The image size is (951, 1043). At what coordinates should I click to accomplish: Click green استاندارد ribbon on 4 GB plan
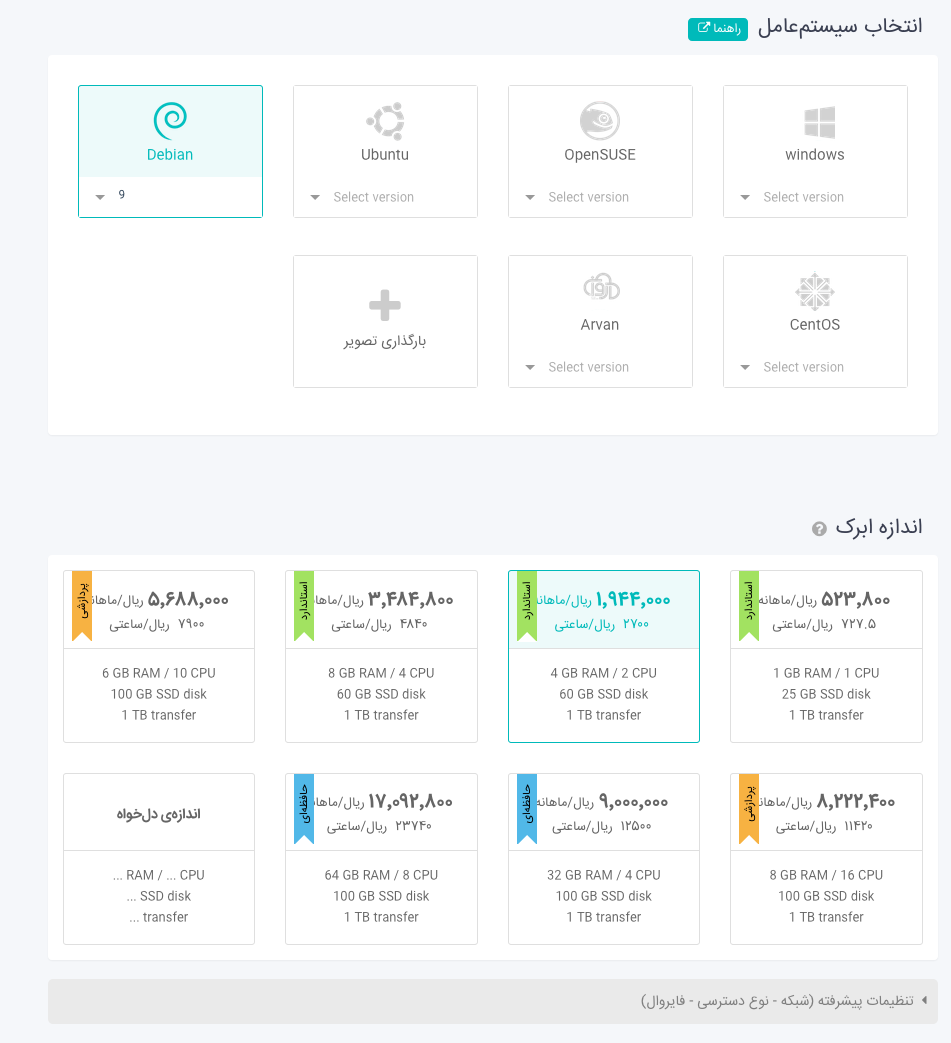point(527,605)
